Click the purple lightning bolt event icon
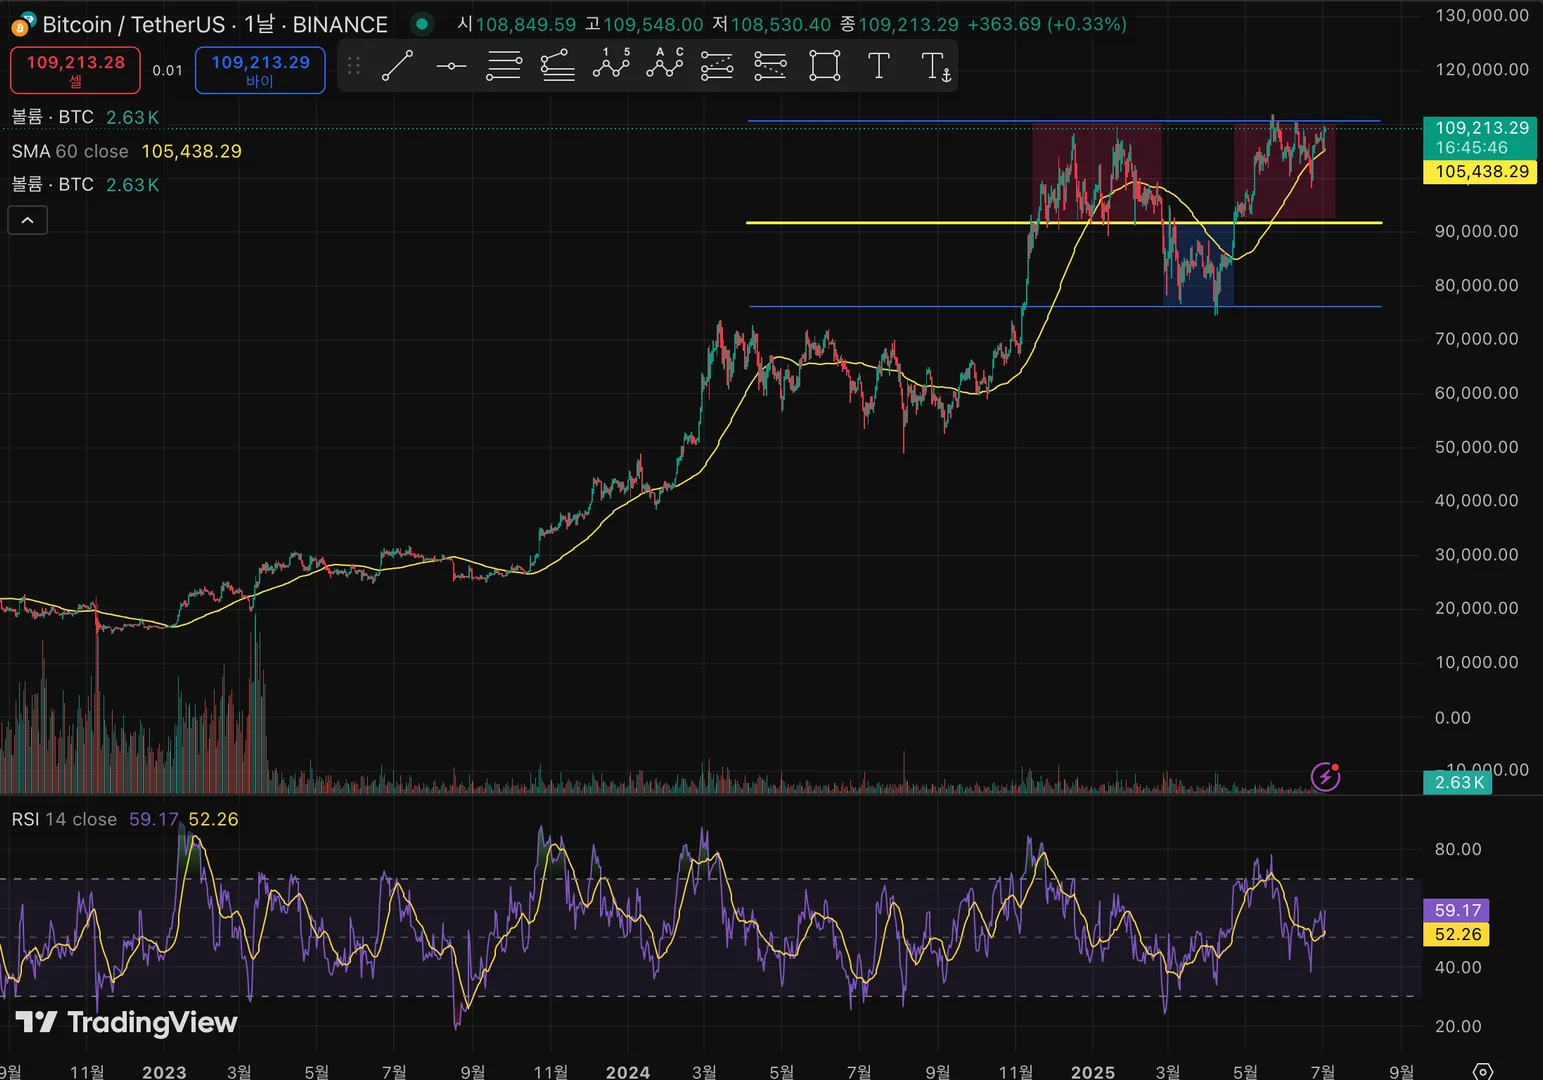Viewport: 1543px width, 1080px height. click(x=1325, y=776)
